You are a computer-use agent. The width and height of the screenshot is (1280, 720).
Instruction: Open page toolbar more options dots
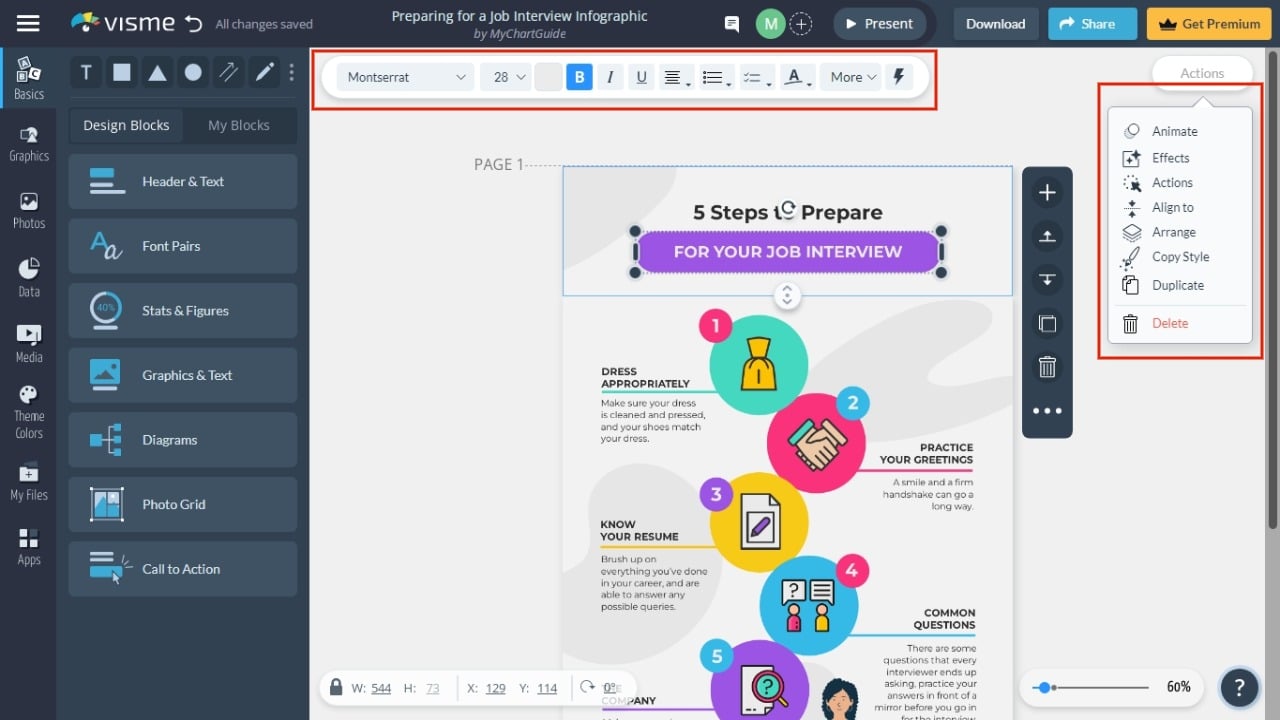pos(1047,411)
